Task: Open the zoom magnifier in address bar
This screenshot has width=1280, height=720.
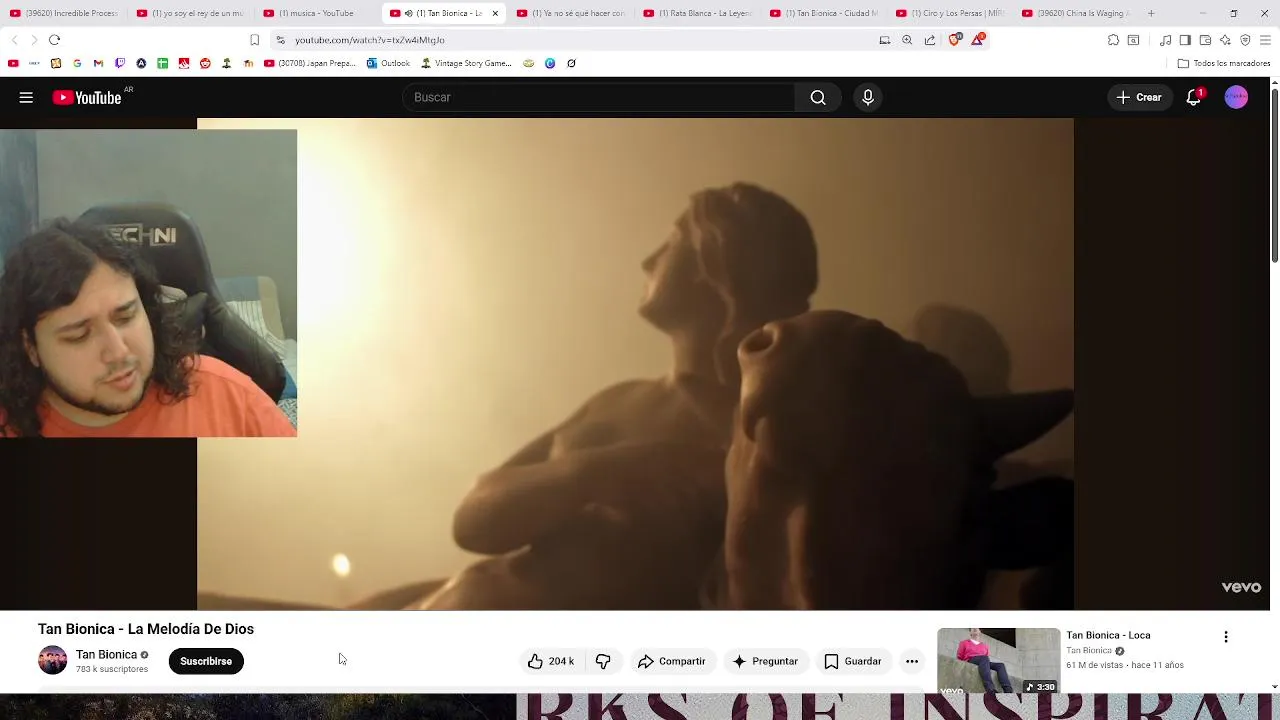Action: tap(907, 40)
